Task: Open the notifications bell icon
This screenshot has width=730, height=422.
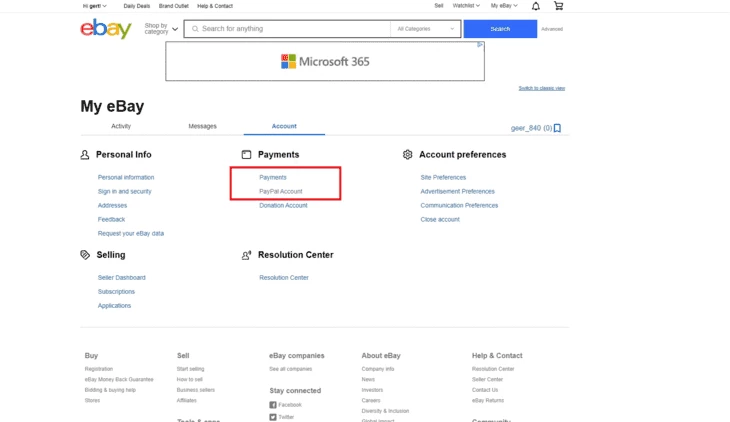Action: pos(535,6)
